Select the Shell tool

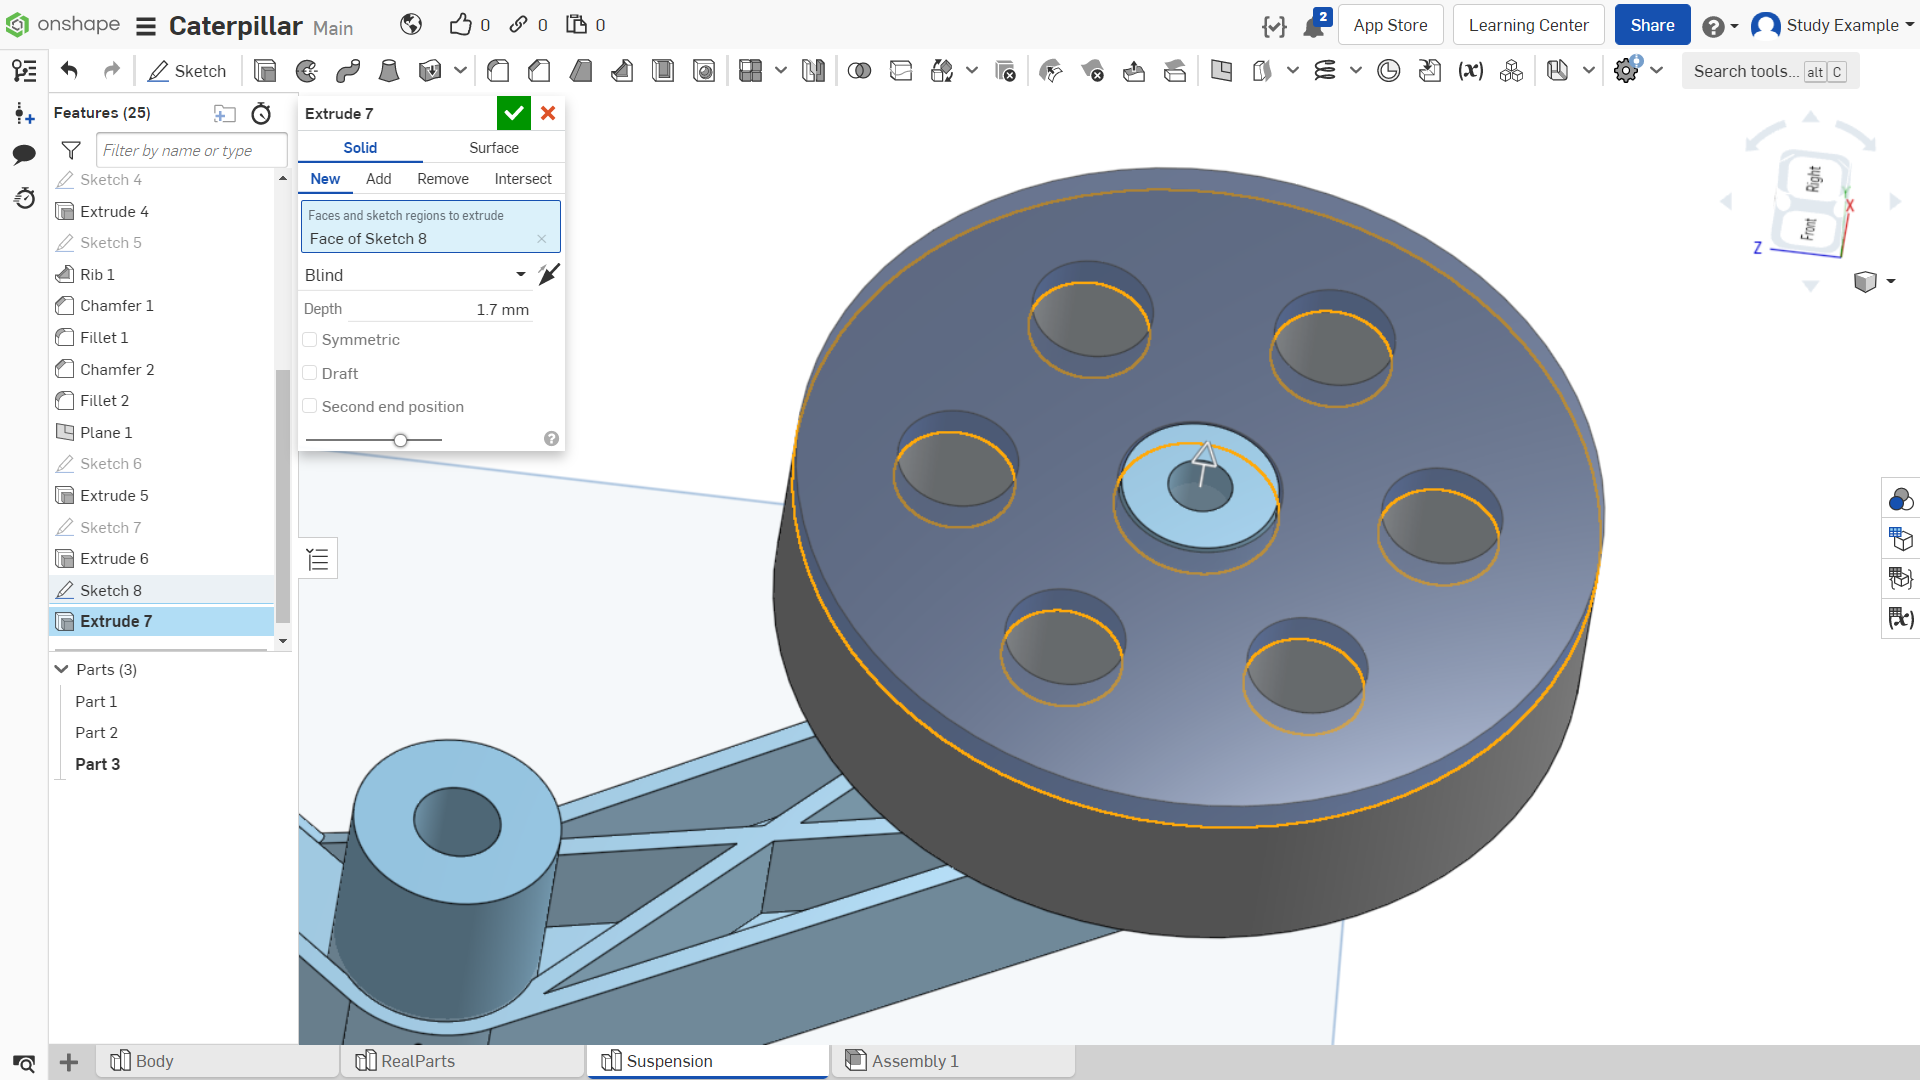[x=663, y=71]
